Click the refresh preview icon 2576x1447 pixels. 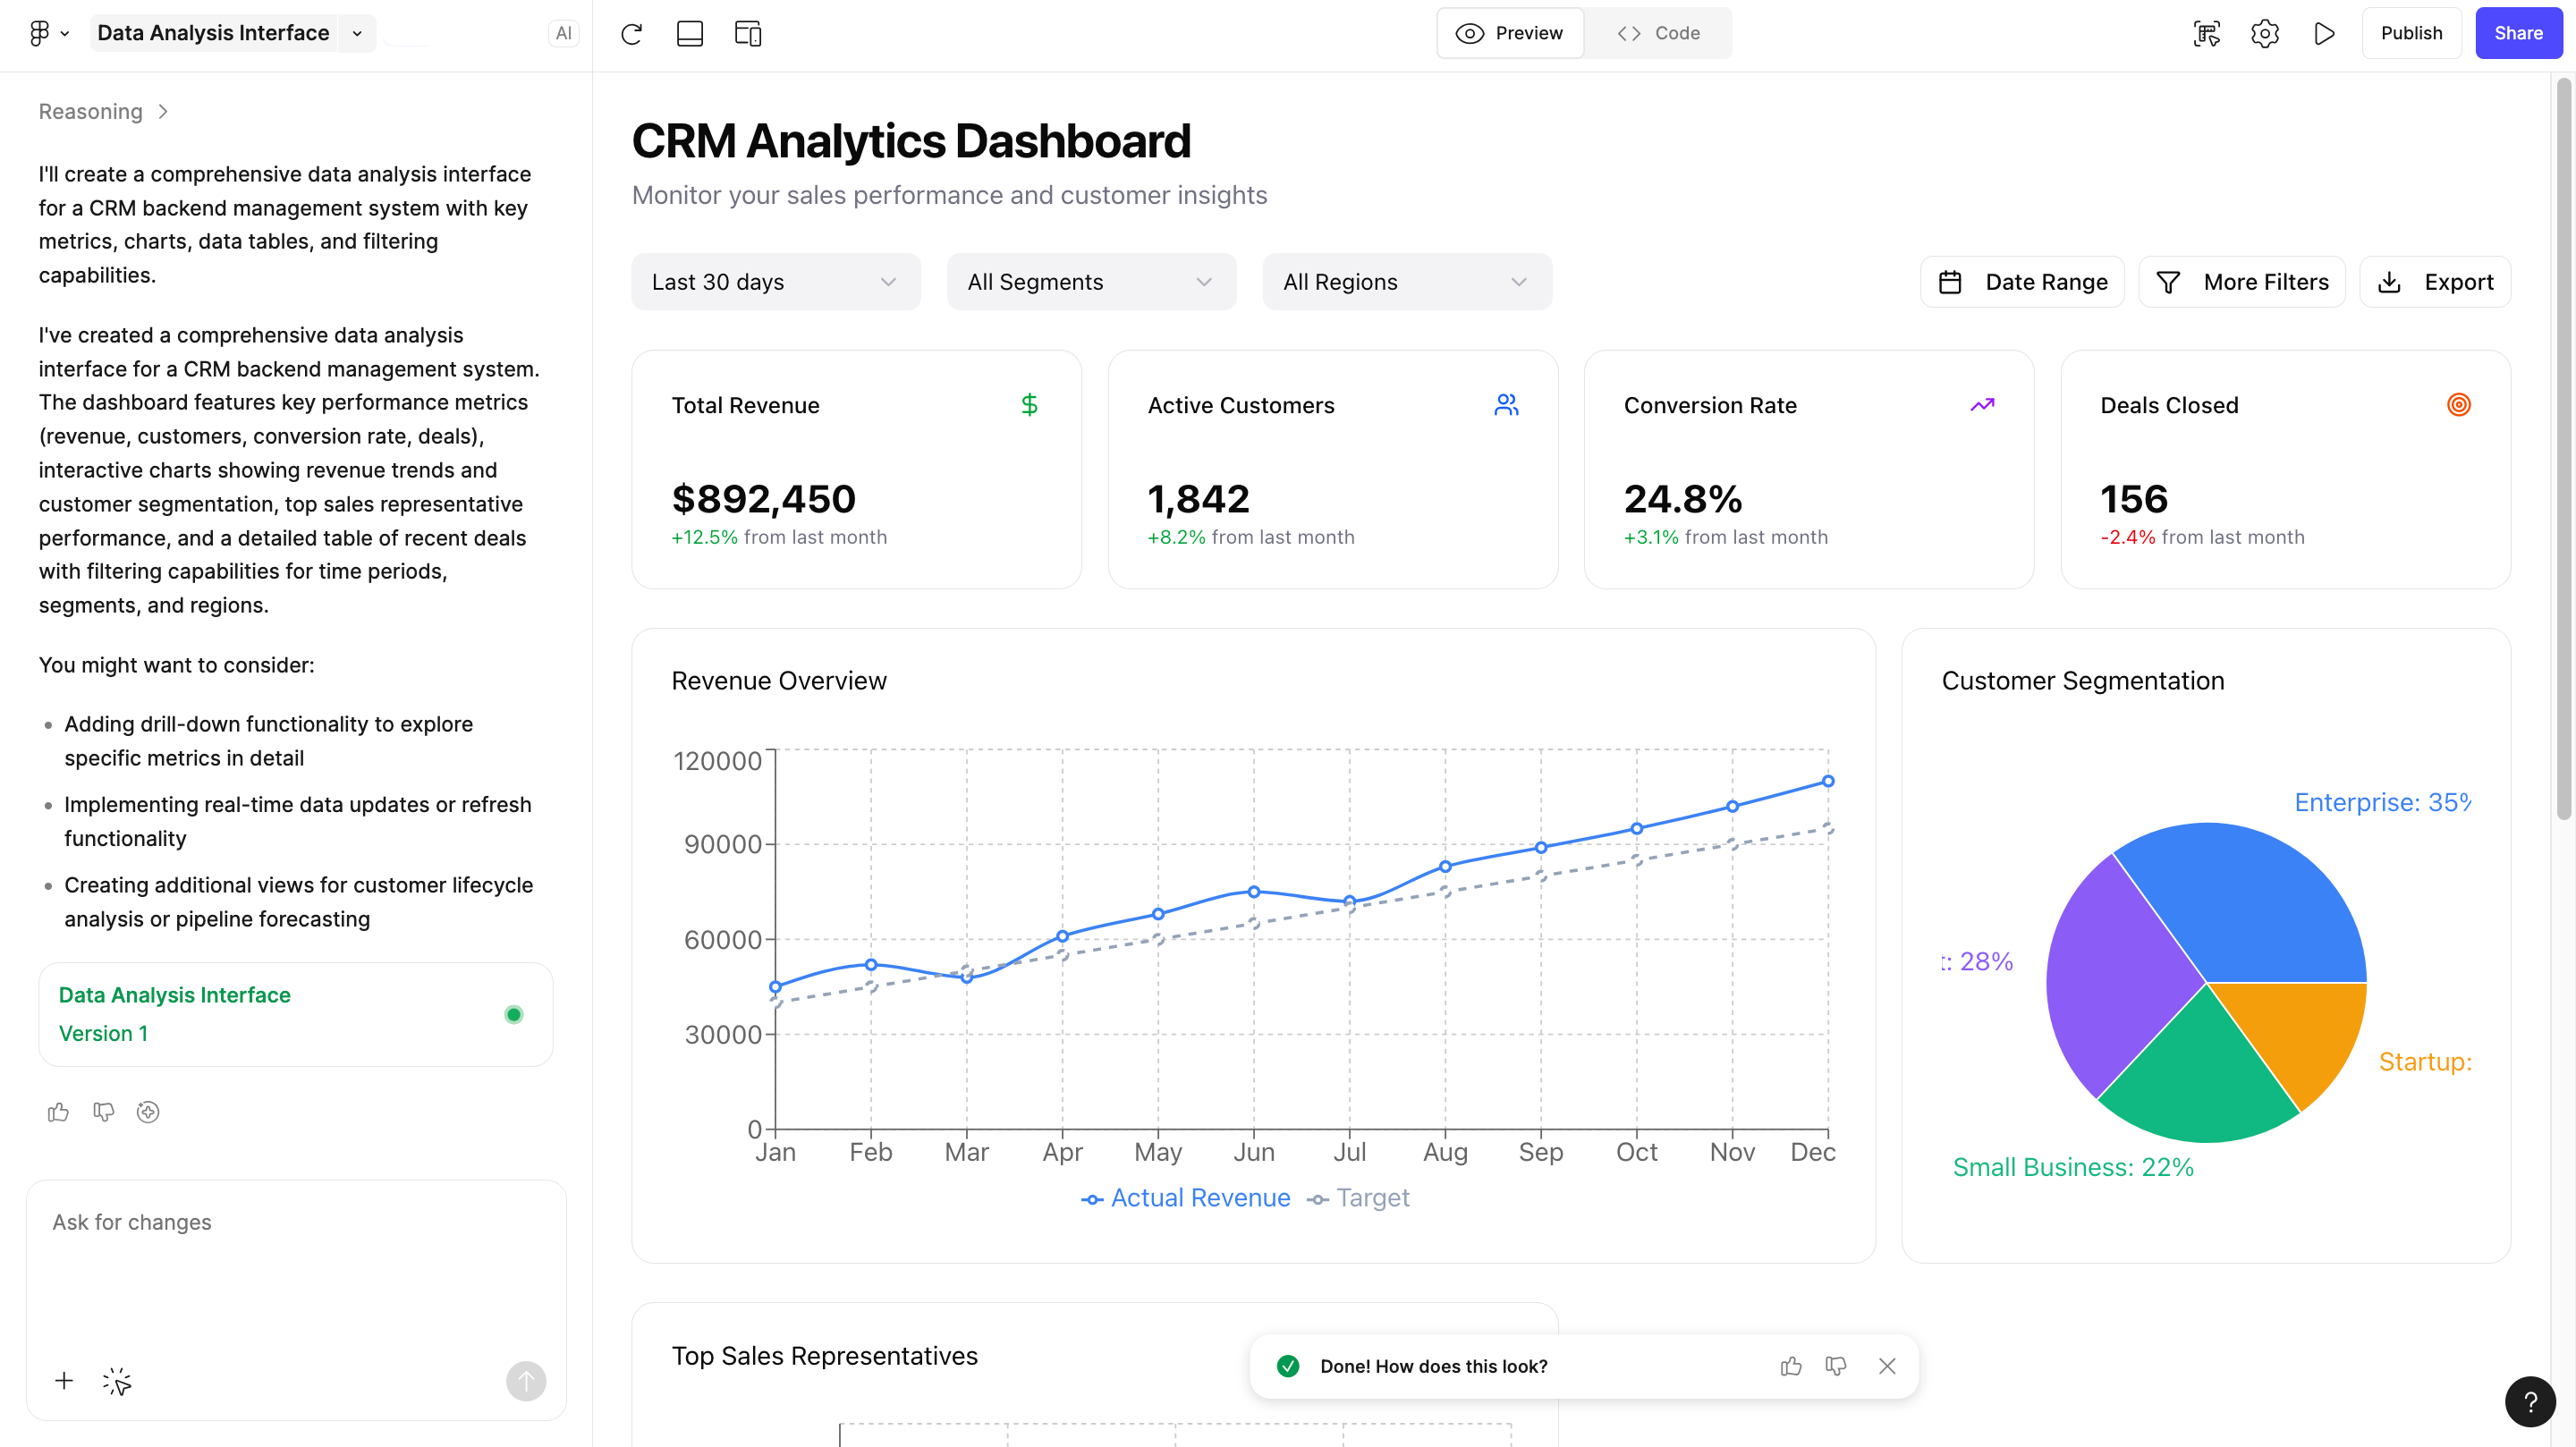tap(631, 33)
